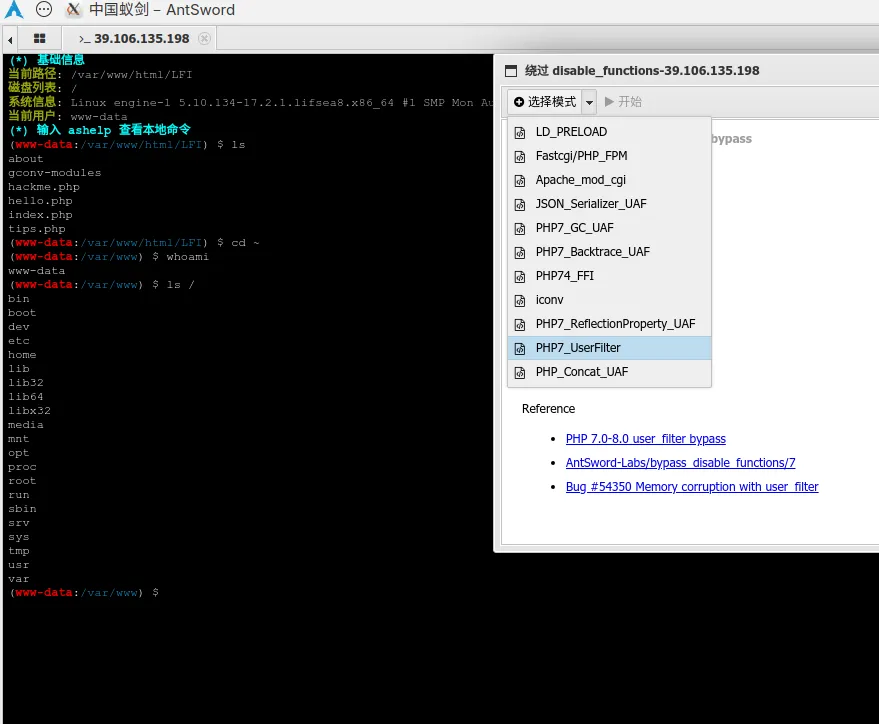Screen dimensions: 879x724
Task: Click file icon beside PHP7_GC_UAF
Action: (x=520, y=229)
